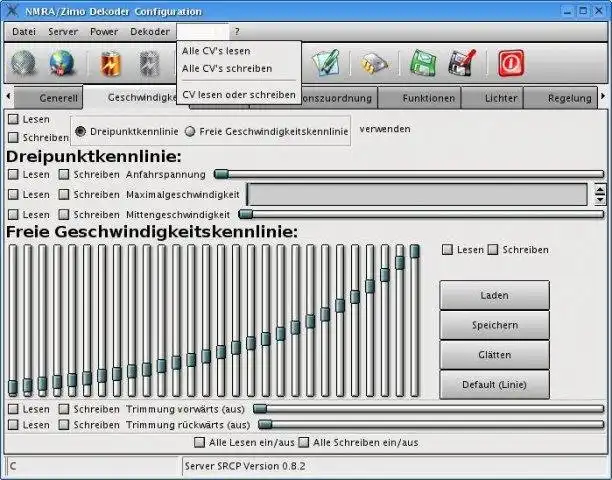Click the floppy disk with red pen icon

462,62
